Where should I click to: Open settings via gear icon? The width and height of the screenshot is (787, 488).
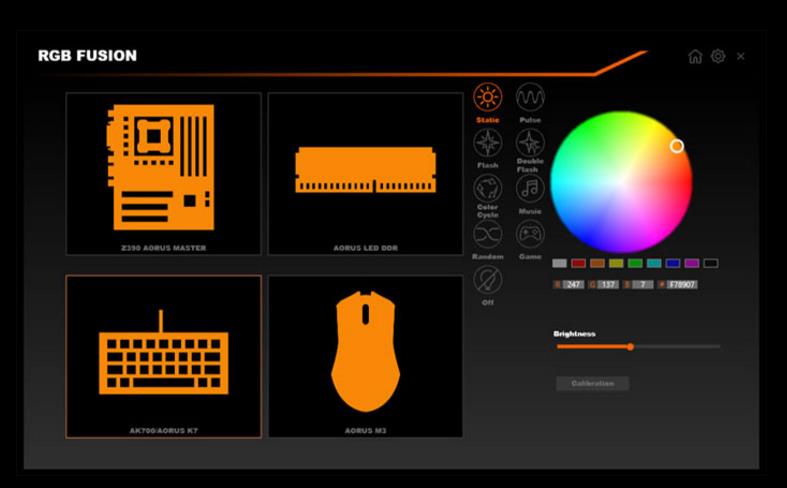pos(718,56)
